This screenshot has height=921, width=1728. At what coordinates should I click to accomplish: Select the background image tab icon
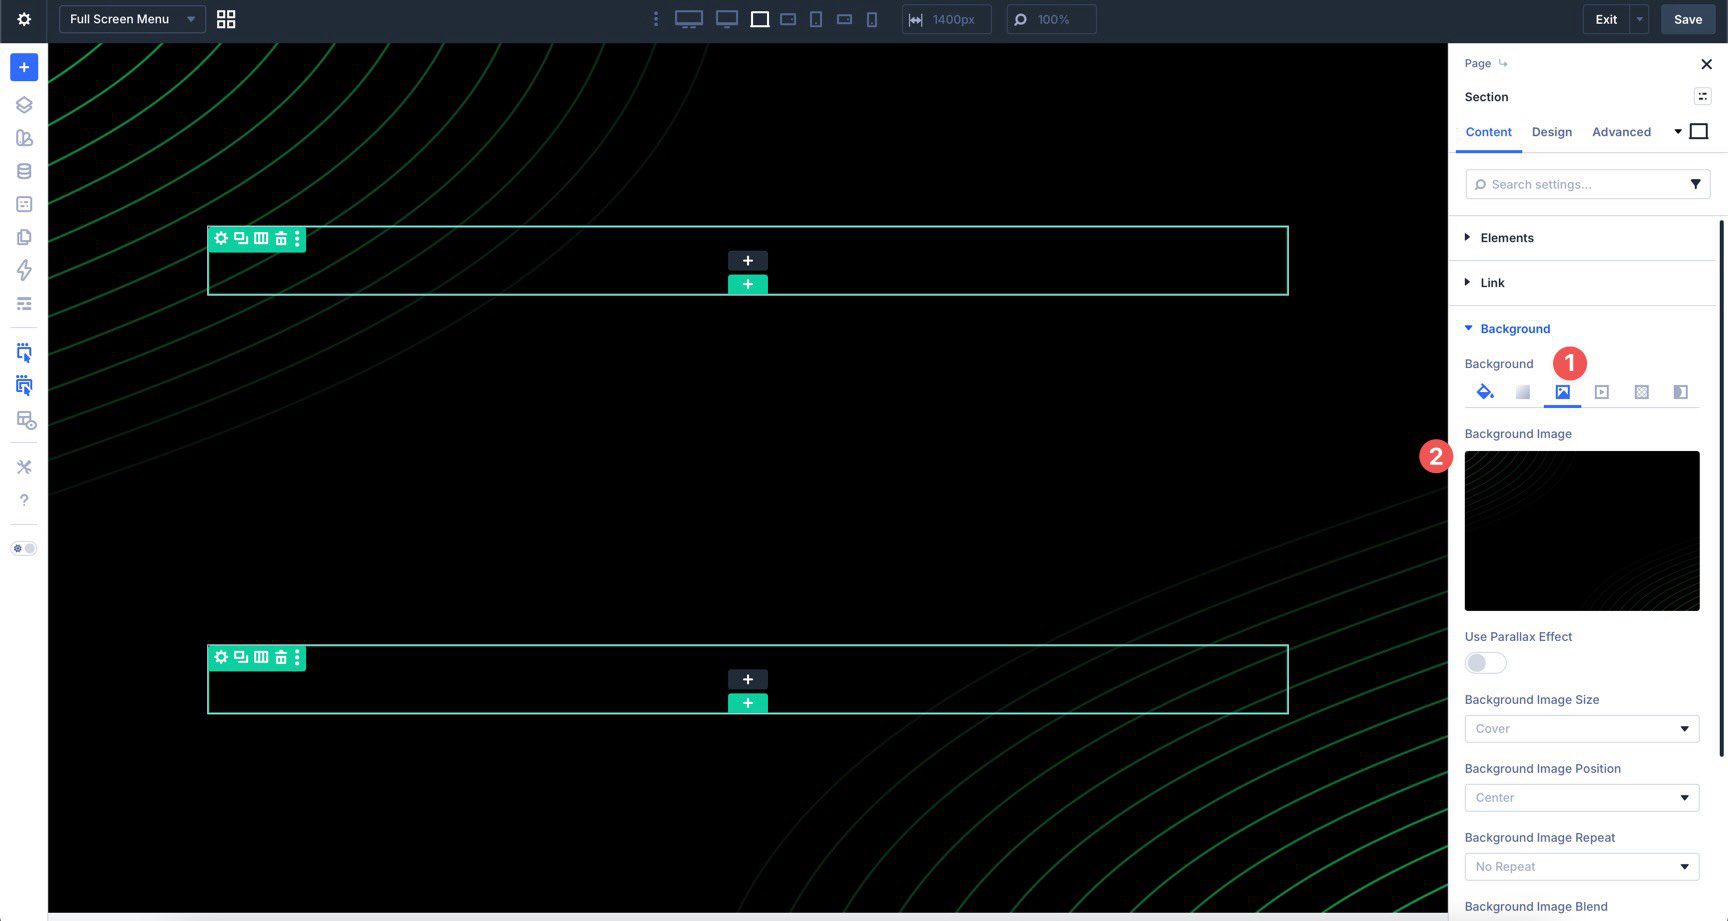[x=1562, y=392]
